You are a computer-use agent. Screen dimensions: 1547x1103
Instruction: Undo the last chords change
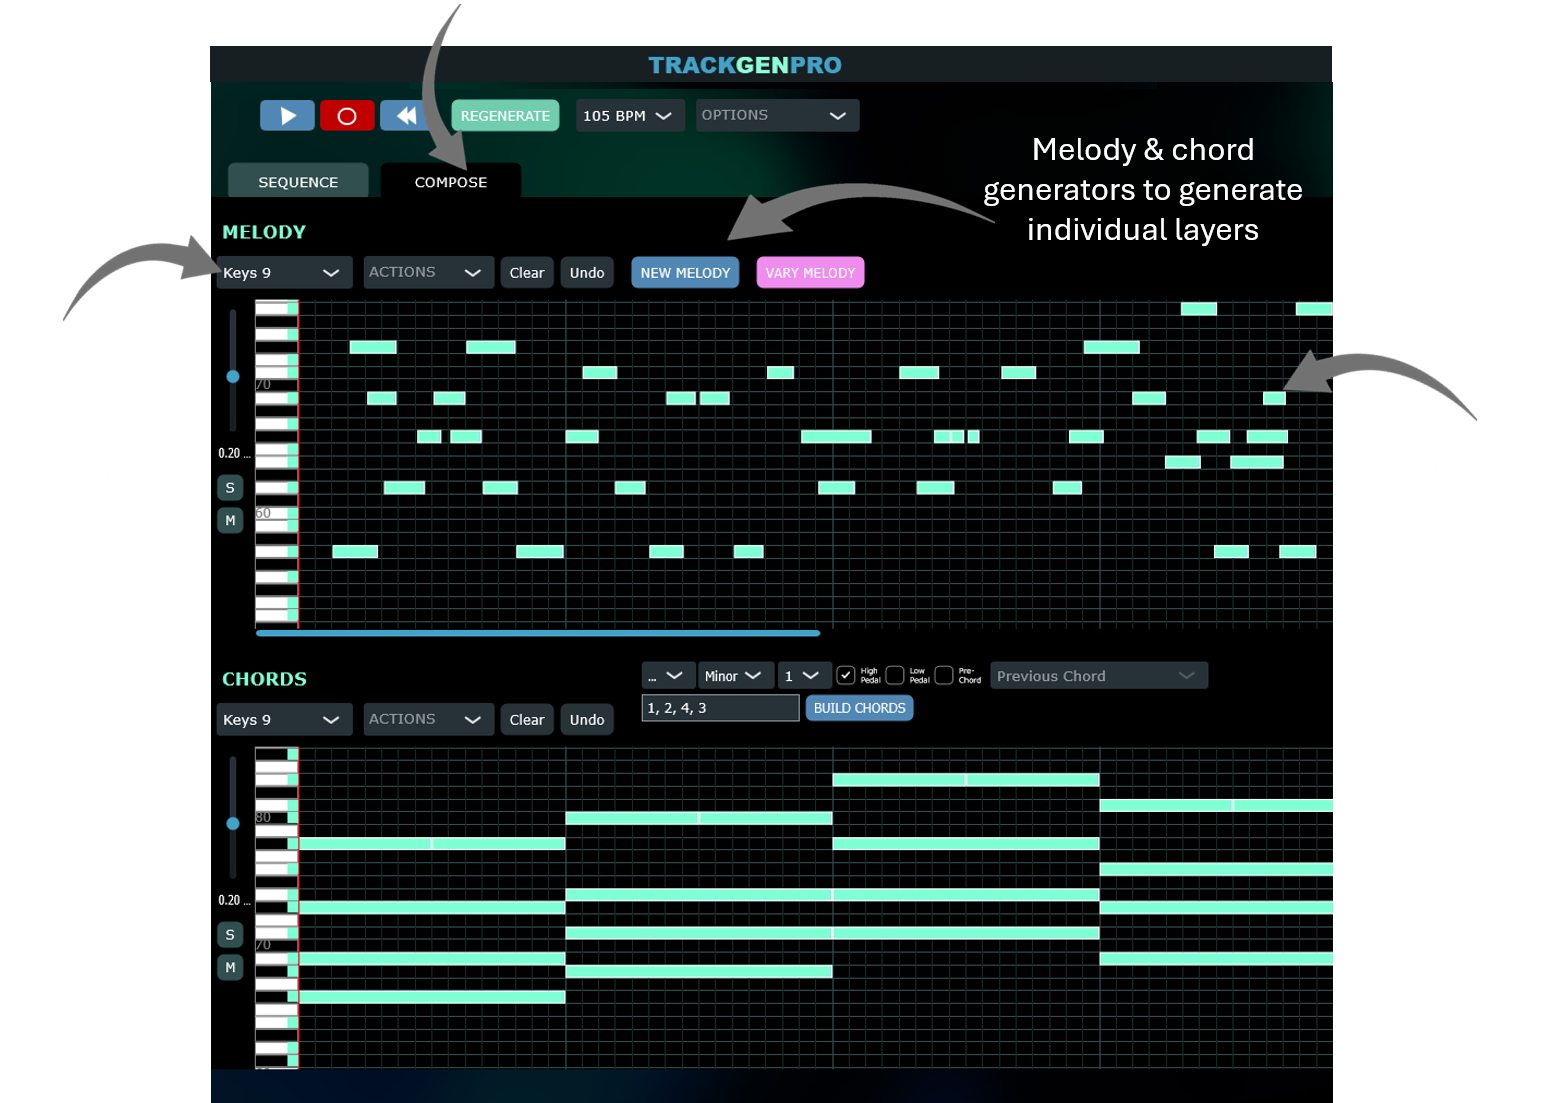[587, 720]
